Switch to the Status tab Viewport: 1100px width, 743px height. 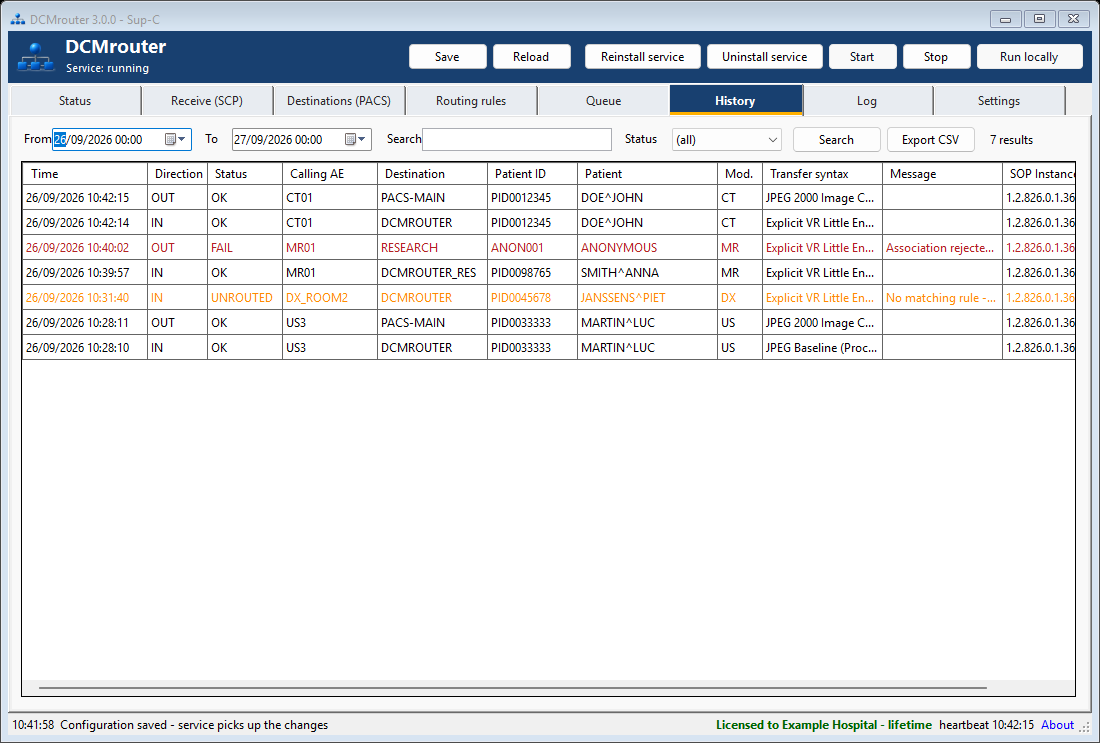tap(75, 101)
